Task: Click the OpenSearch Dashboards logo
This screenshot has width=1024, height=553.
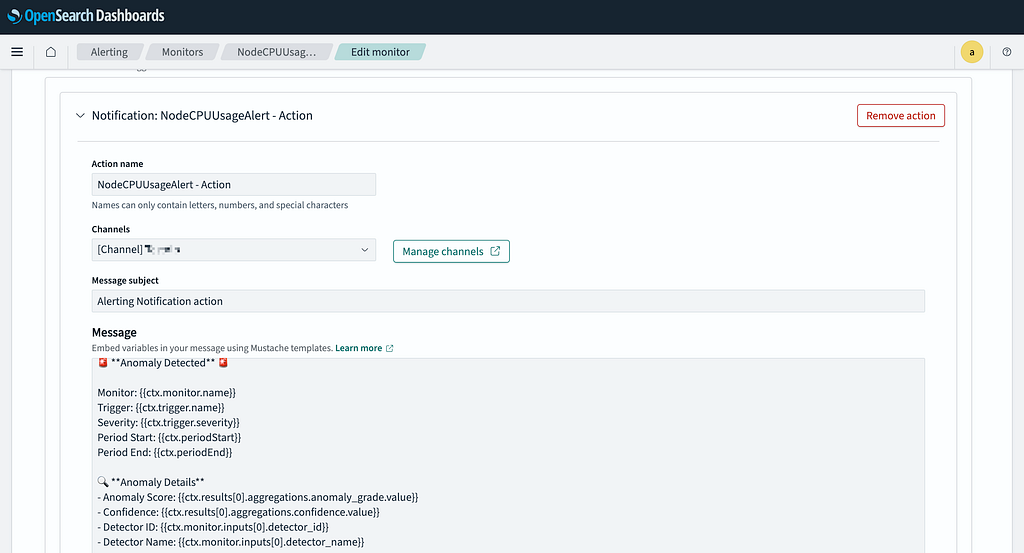Action: pyautogui.click(x=86, y=16)
